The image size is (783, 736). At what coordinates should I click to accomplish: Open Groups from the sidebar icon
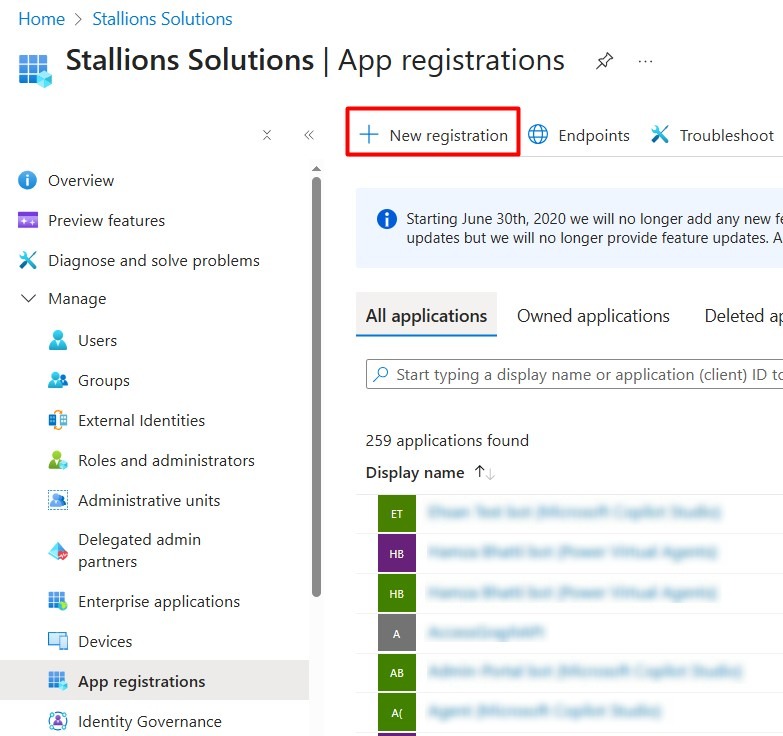pyautogui.click(x=58, y=380)
